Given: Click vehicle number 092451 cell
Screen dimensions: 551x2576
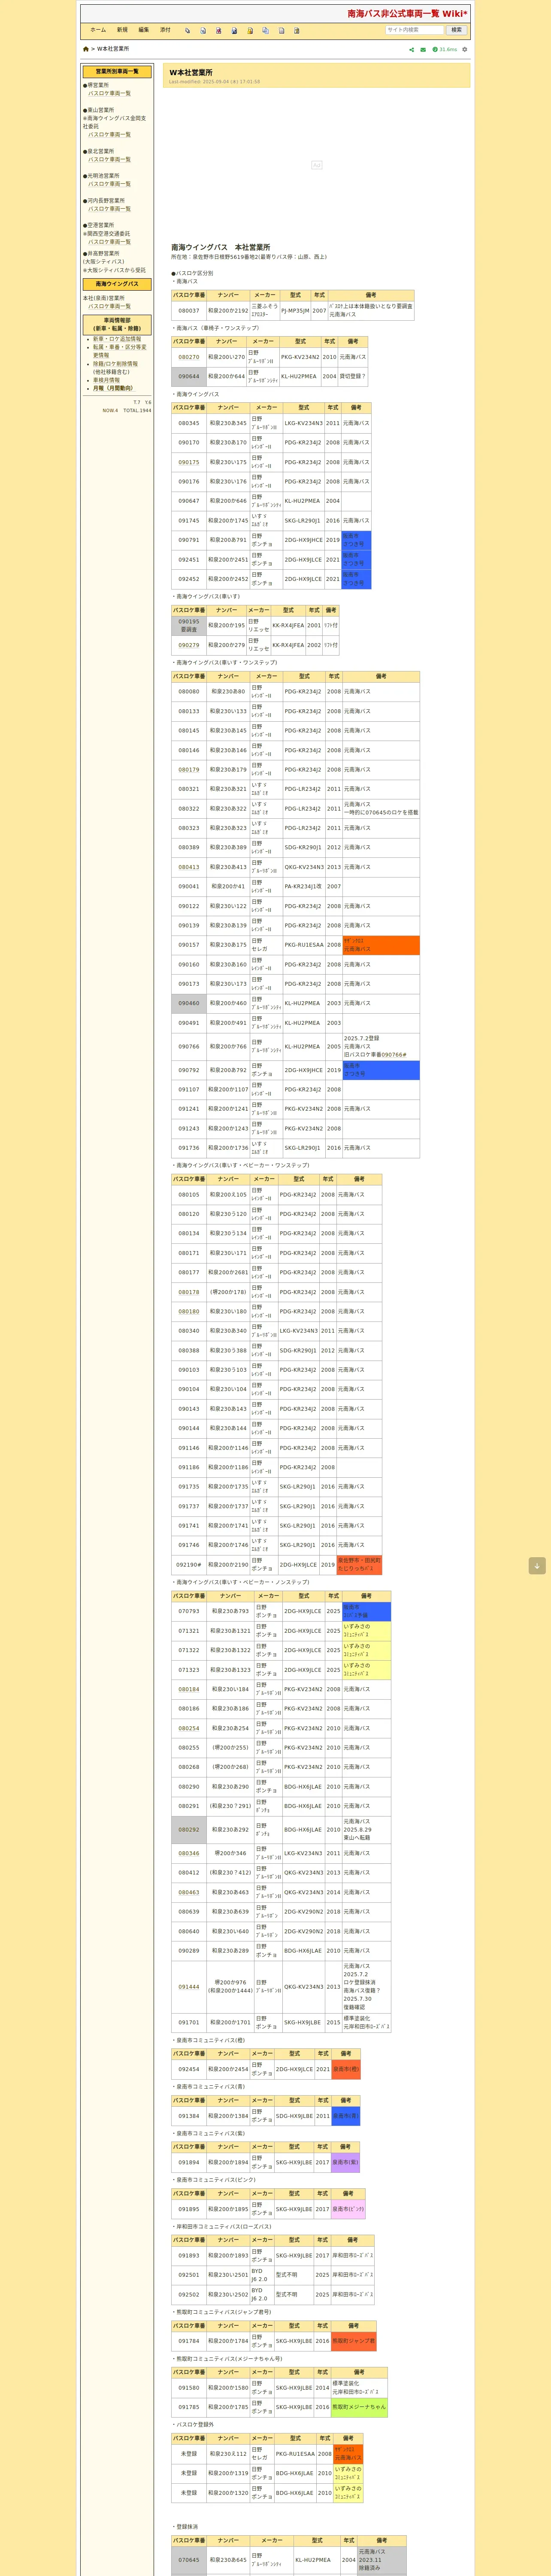Looking at the screenshot, I should (189, 560).
